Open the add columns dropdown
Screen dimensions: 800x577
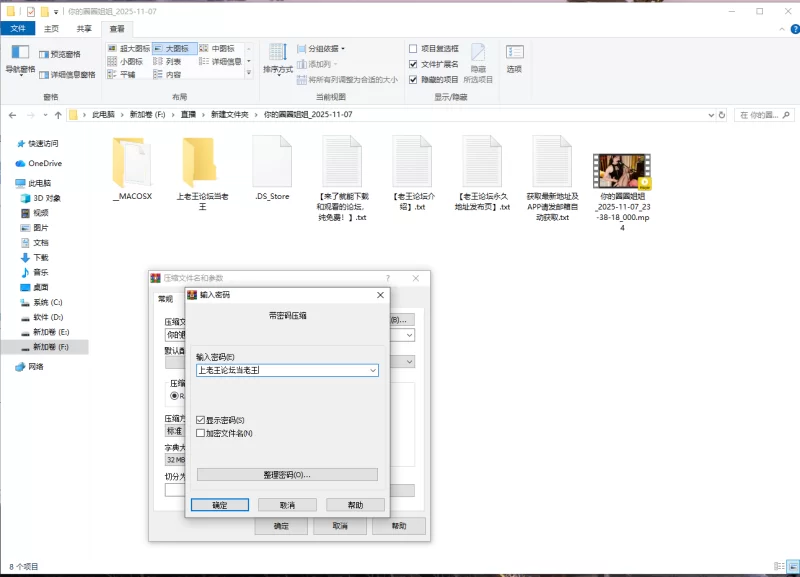point(317,64)
